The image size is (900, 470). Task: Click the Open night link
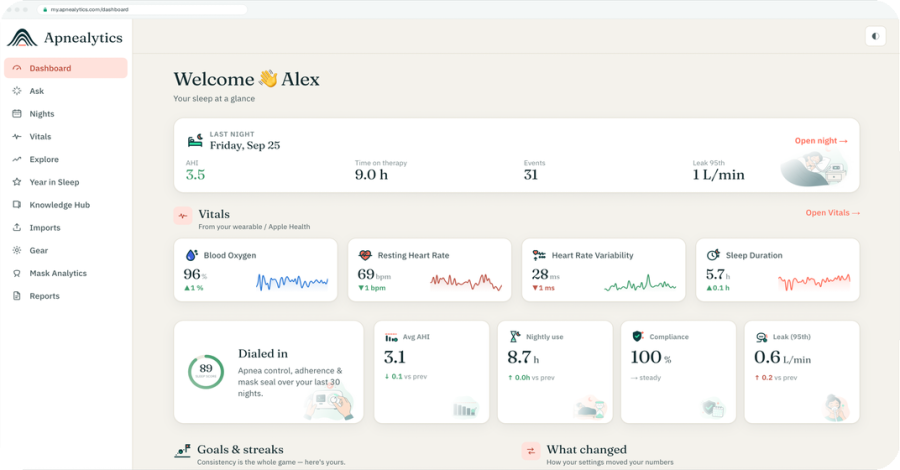click(821, 141)
